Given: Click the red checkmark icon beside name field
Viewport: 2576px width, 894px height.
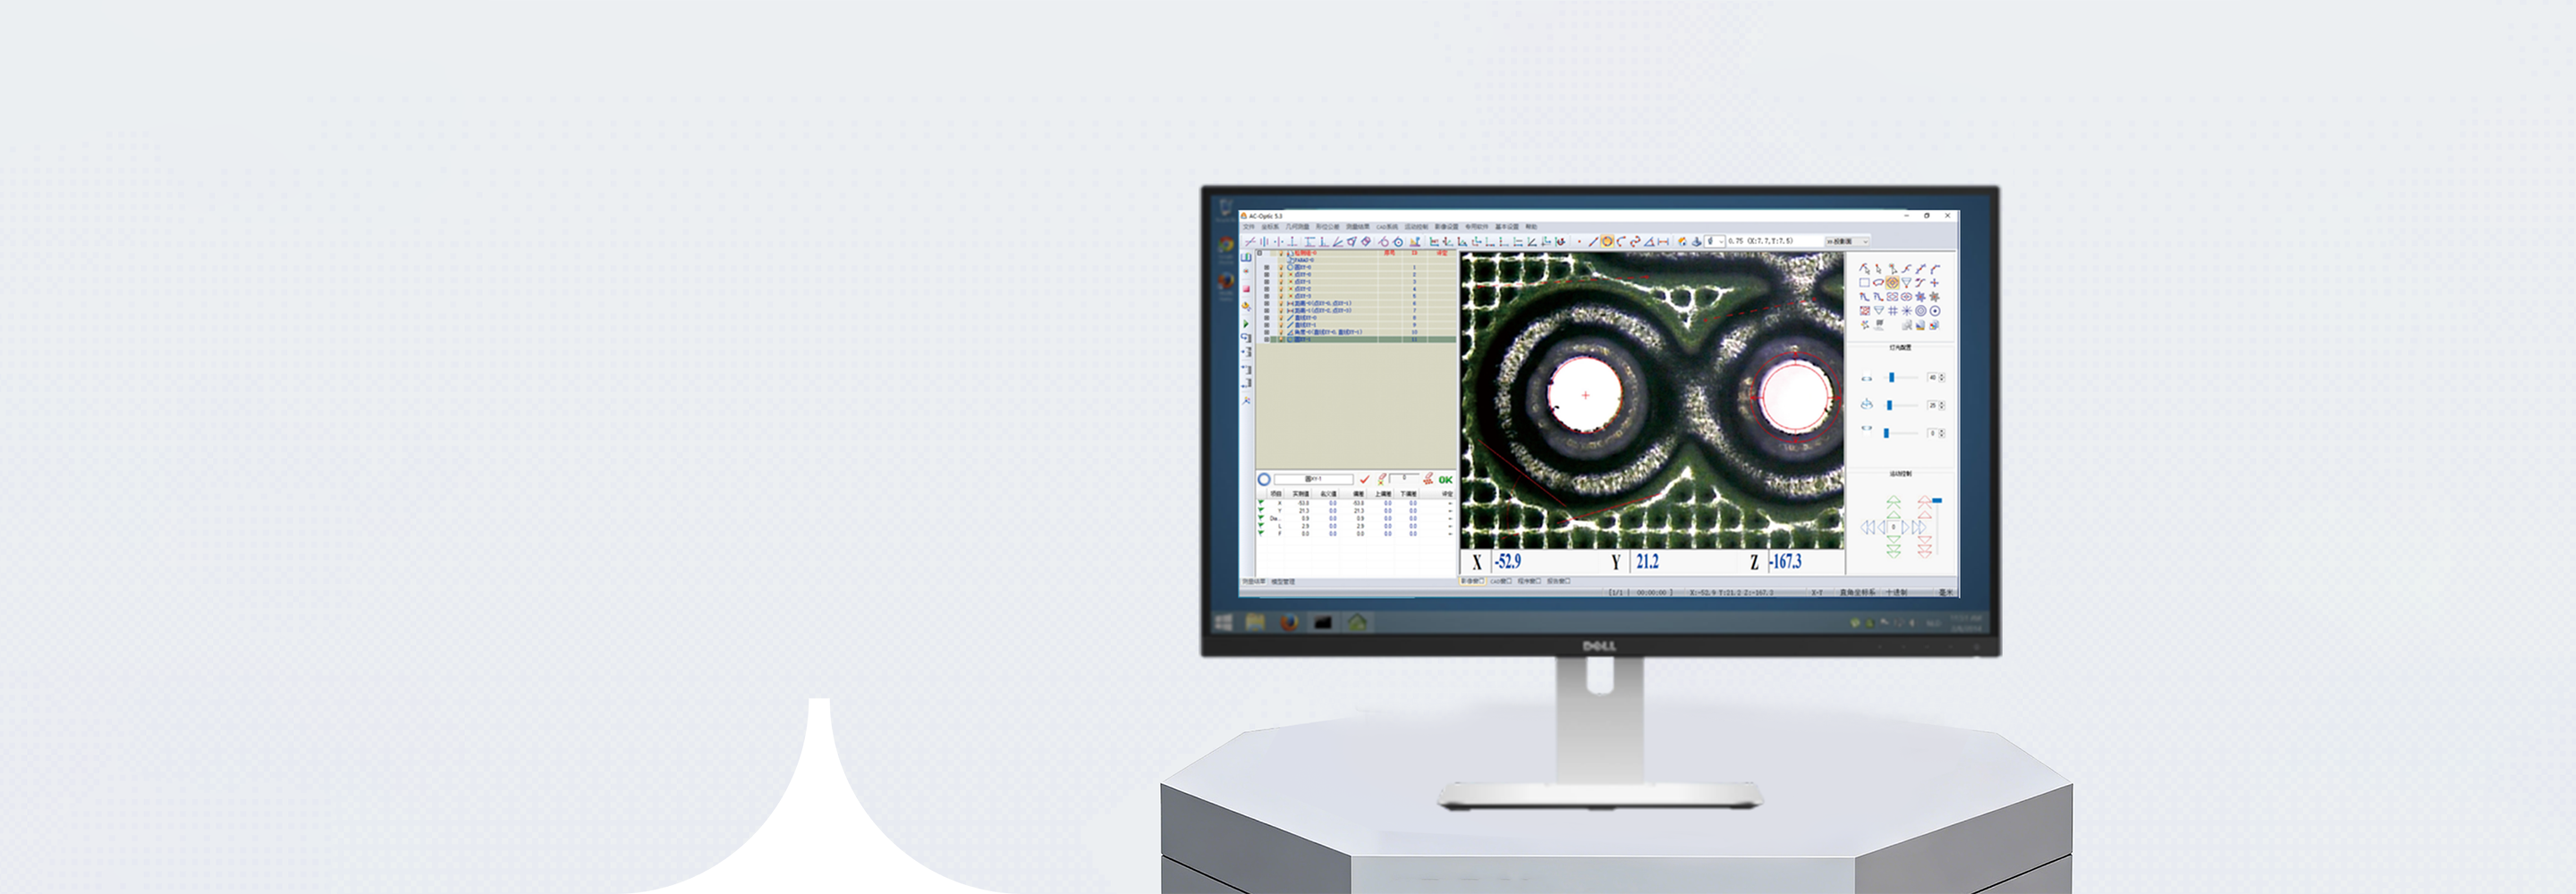Looking at the screenshot, I should (1365, 480).
